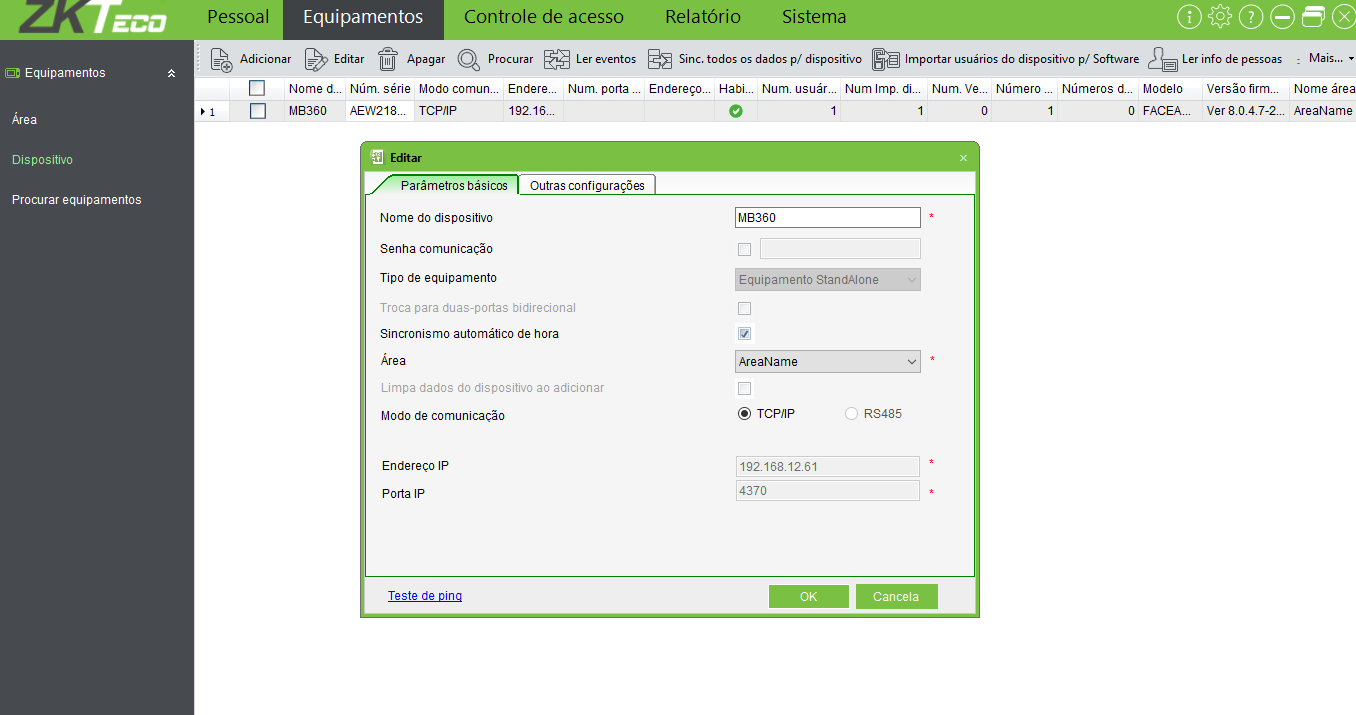Image resolution: width=1356 pixels, height=715 pixels.
Task: Click the Sinc. todos os dados icon
Action: pos(660,59)
